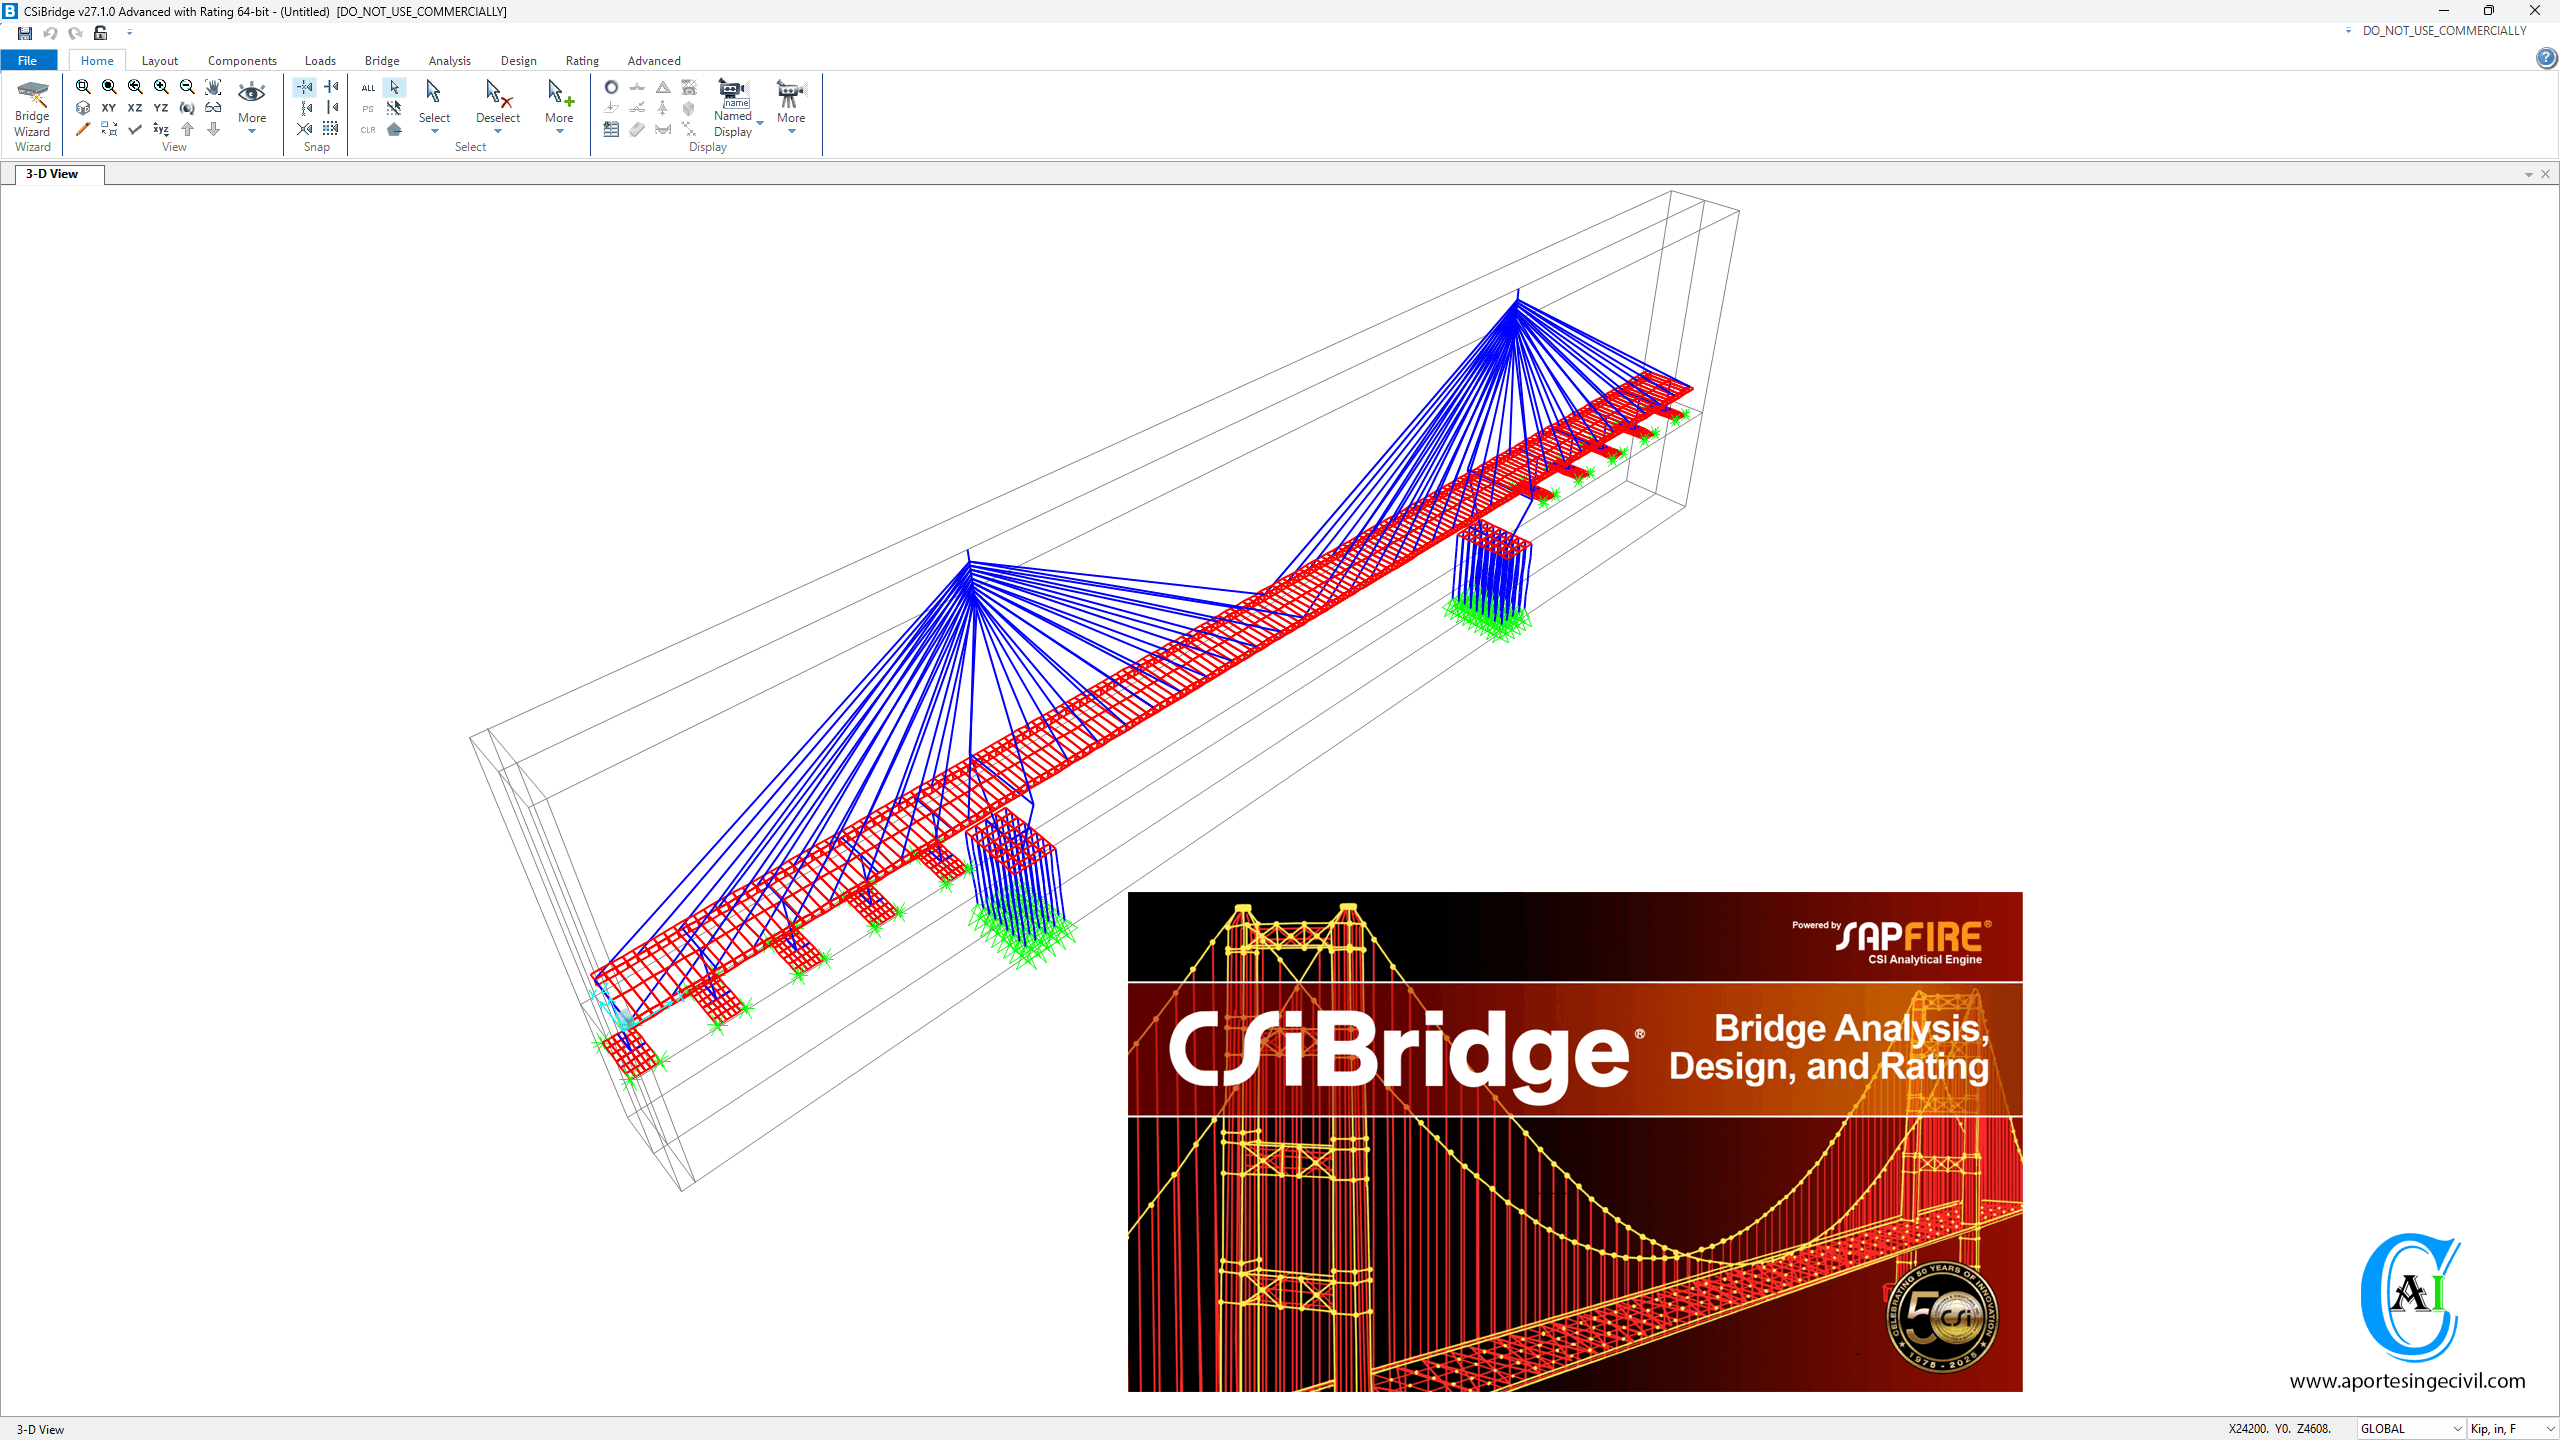Click the Select All button
The width and height of the screenshot is (2560, 1440).
(368, 87)
